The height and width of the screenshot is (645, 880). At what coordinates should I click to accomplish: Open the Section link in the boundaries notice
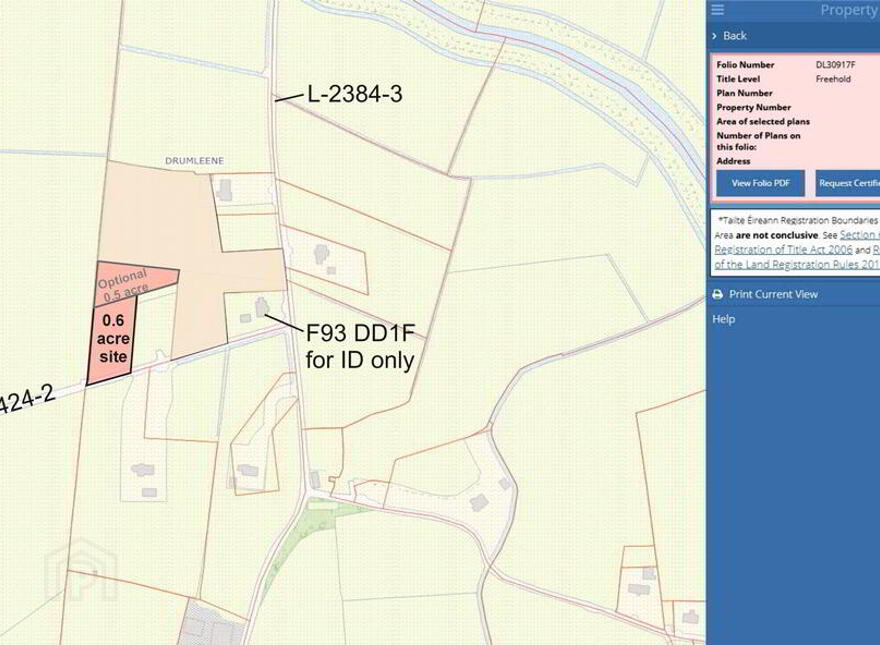click(x=859, y=235)
